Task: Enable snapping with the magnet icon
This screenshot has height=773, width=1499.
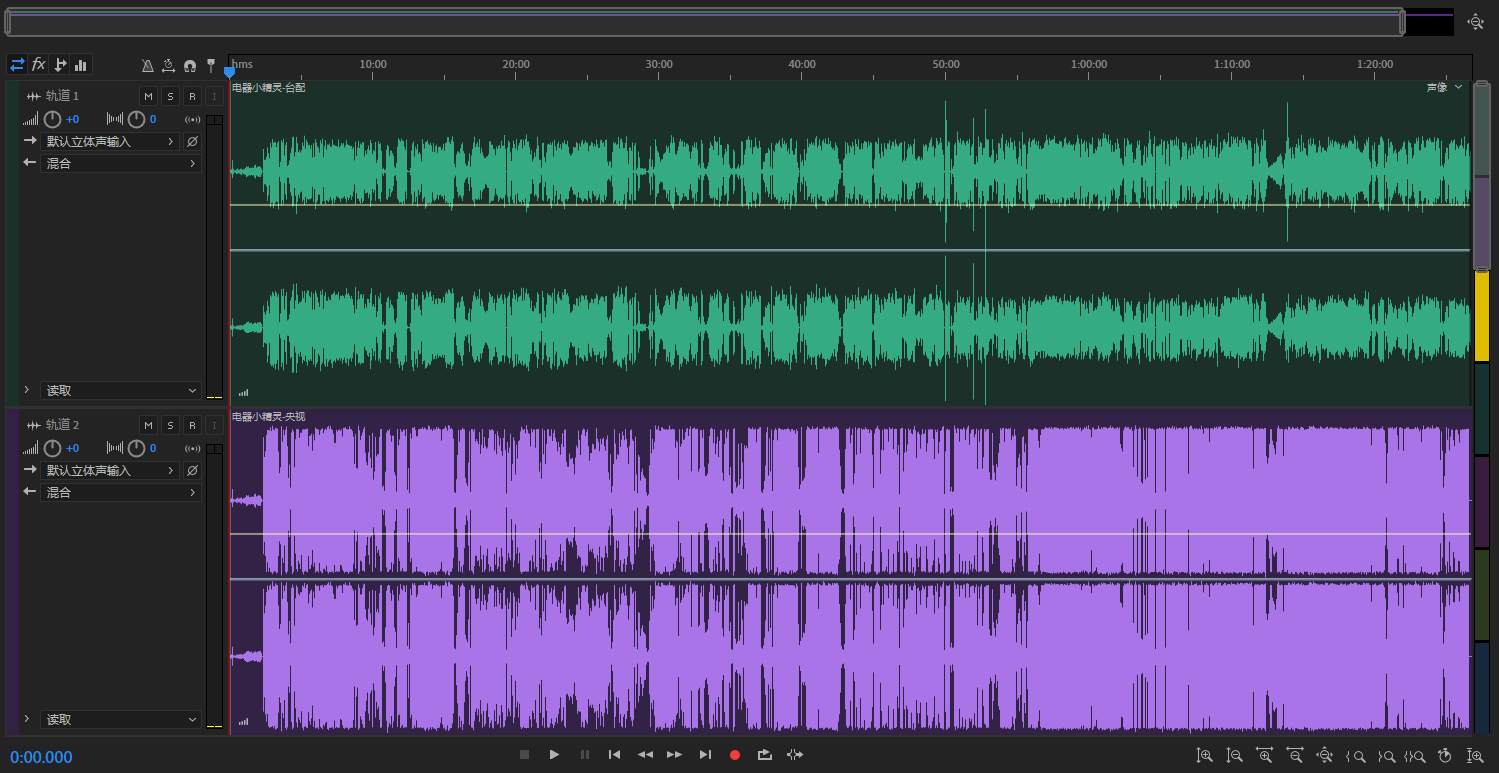Action: click(189, 65)
